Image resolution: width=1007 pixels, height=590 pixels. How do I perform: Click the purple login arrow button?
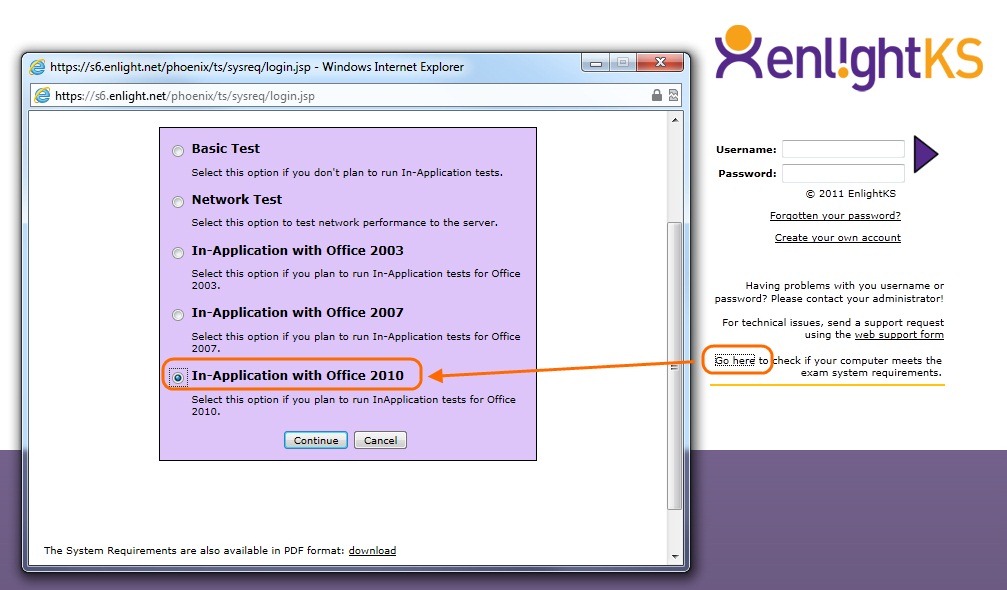click(x=925, y=155)
